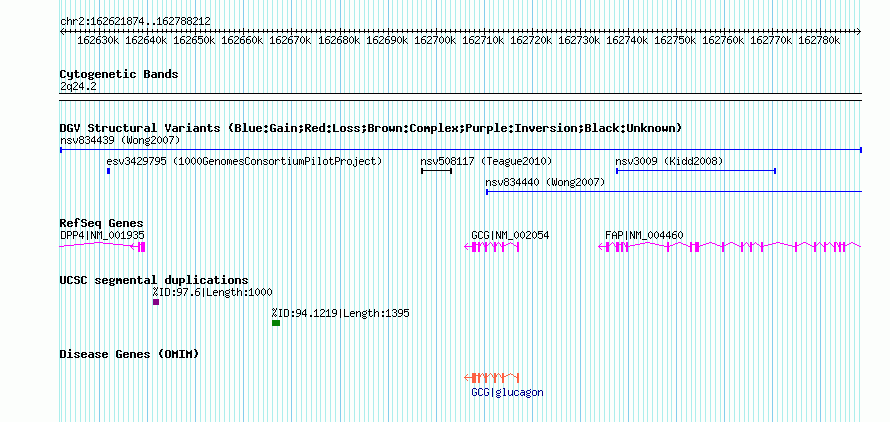Open the nsv508117 (Teague2010) variant label

click(x=486, y=161)
